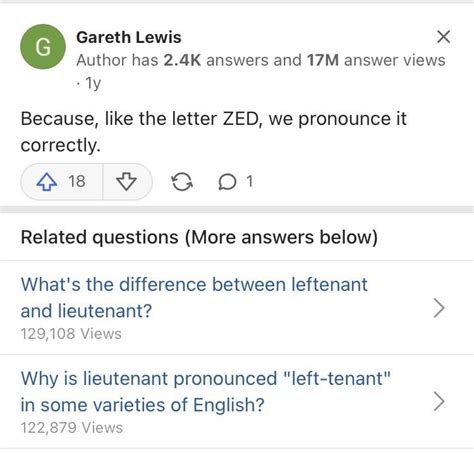Image resolution: width=474 pixels, height=453 pixels.
Task: Open Gareth Lewis's green avatar
Action: click(x=43, y=47)
